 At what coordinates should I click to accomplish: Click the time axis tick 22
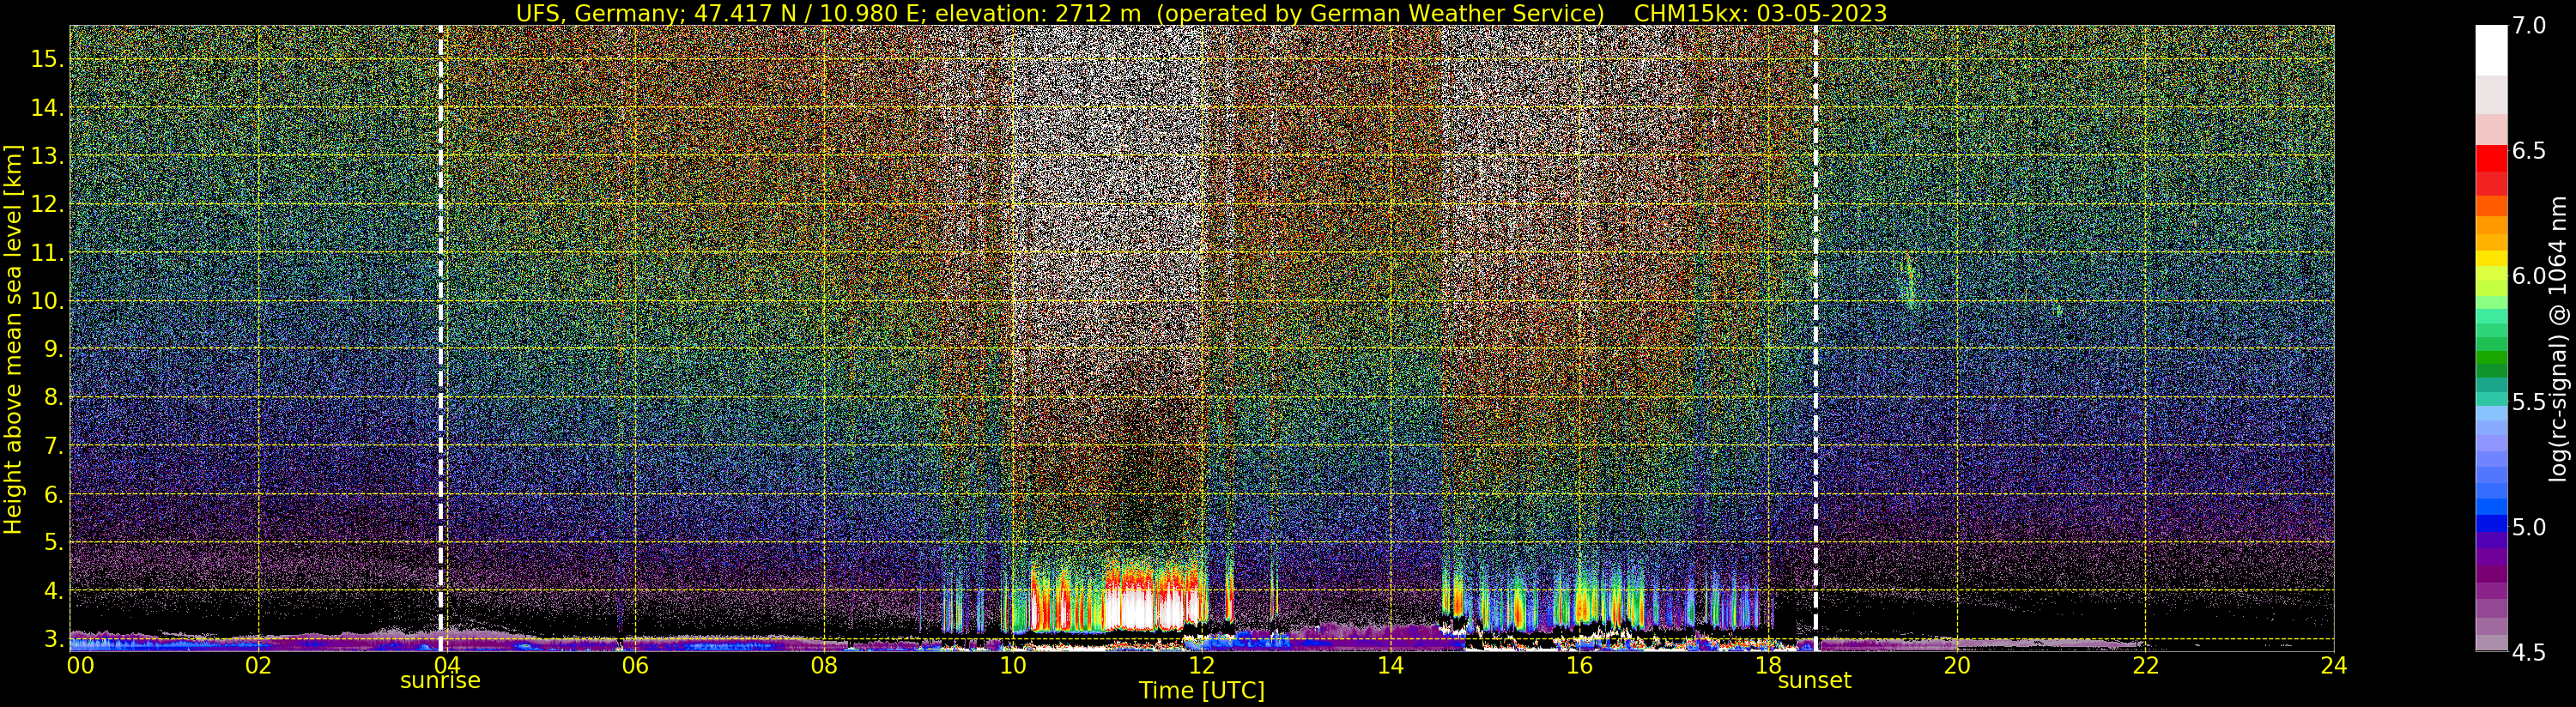(x=2145, y=666)
